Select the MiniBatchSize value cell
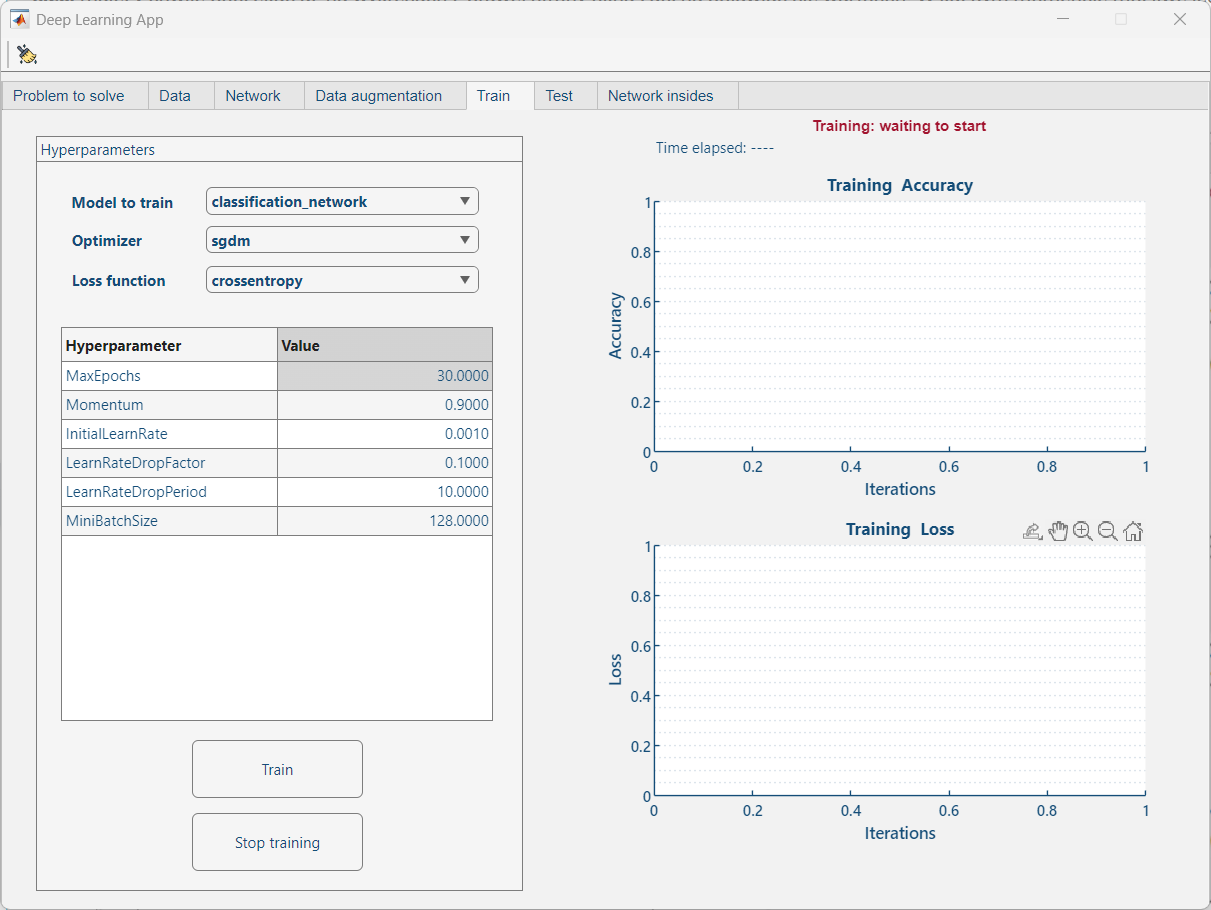 point(384,522)
